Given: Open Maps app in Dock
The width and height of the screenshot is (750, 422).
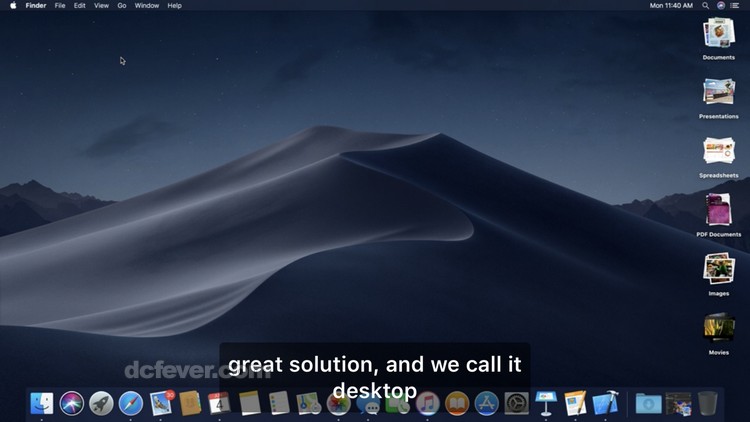Looking at the screenshot, I should tap(309, 403).
